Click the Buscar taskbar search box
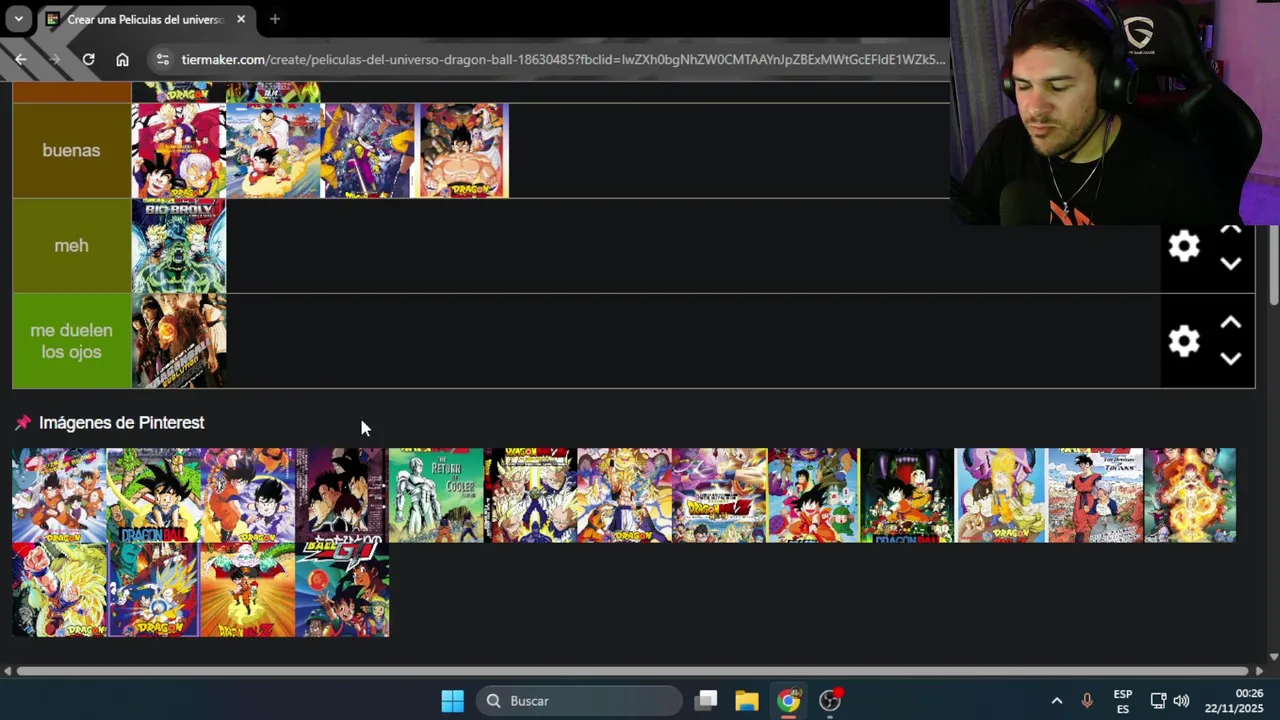The height and width of the screenshot is (720, 1280). [580, 701]
